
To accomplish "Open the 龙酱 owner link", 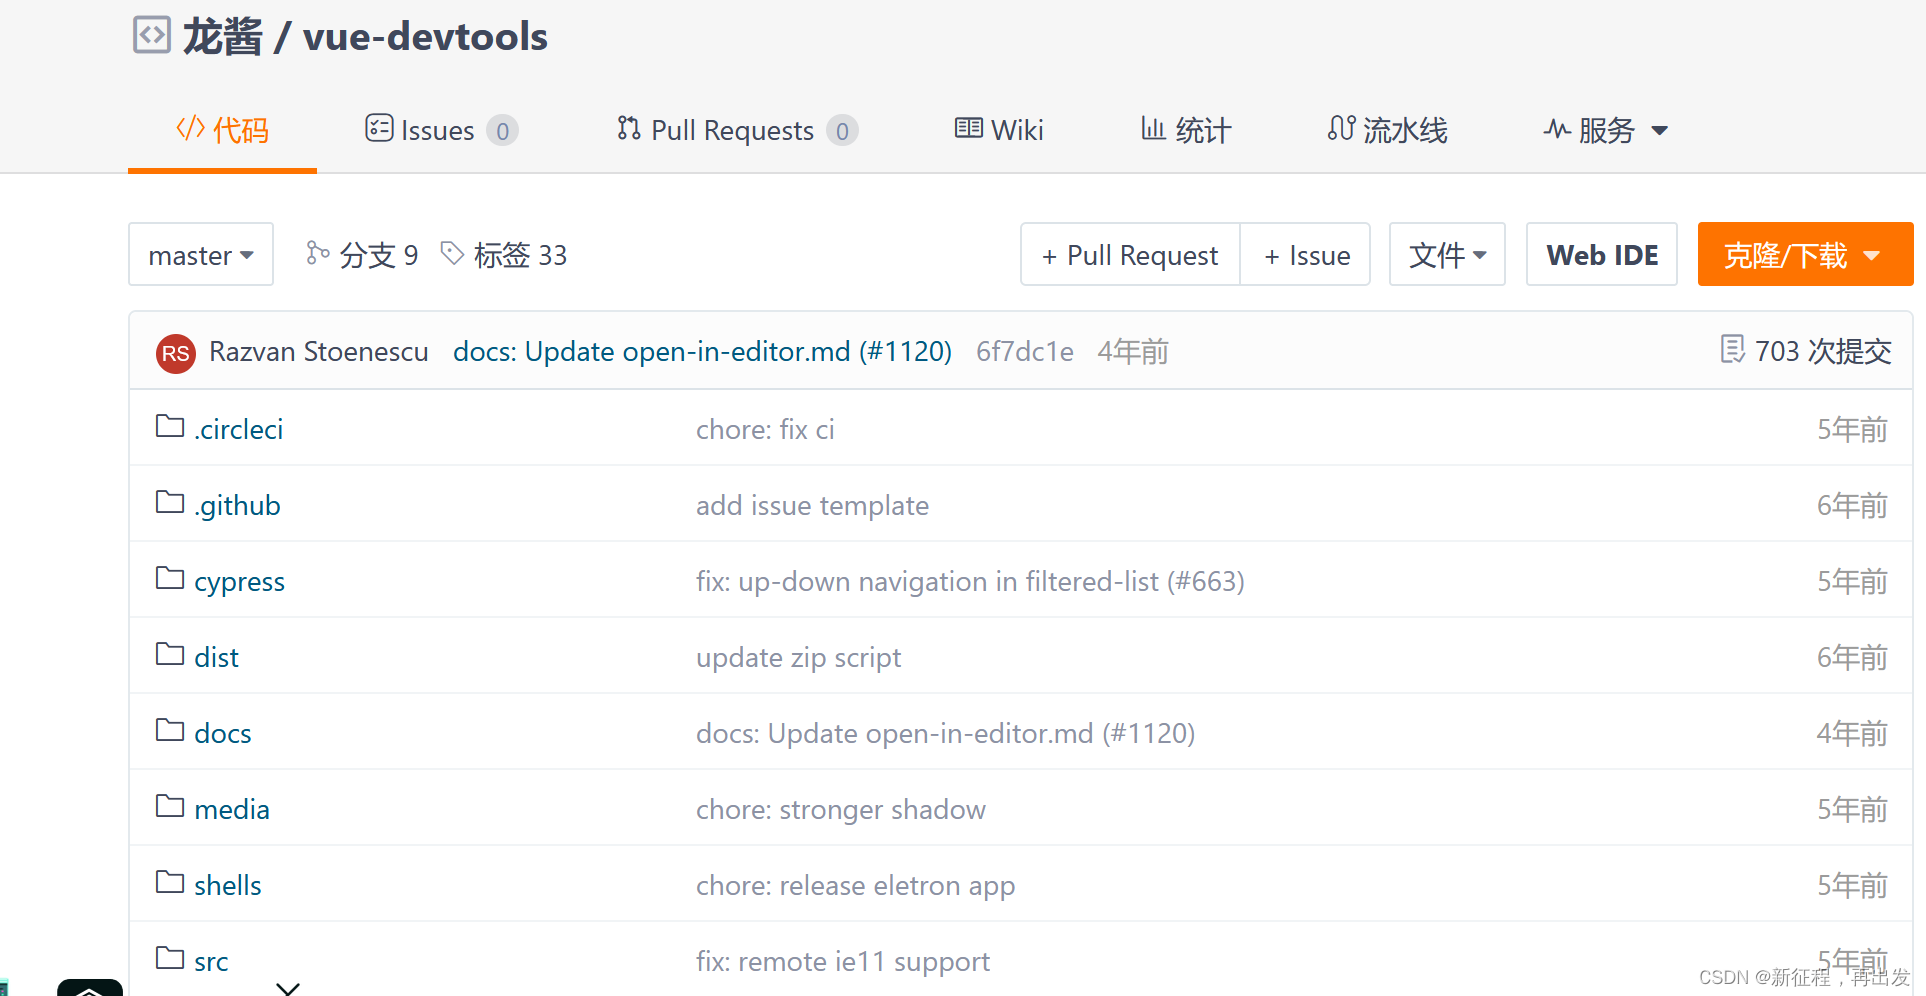I will click(x=223, y=37).
